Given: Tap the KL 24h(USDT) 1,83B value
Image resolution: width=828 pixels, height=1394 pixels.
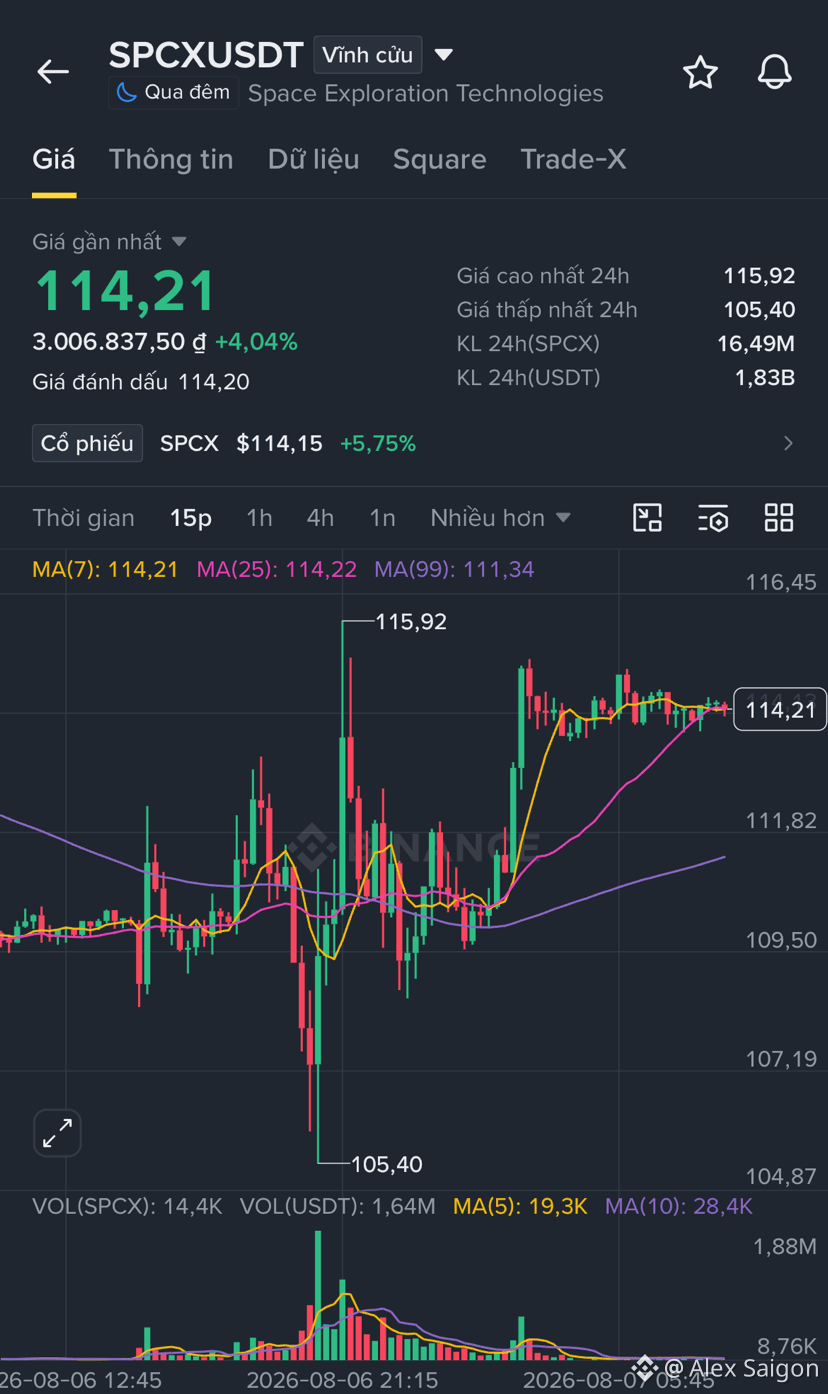Looking at the screenshot, I should [765, 378].
